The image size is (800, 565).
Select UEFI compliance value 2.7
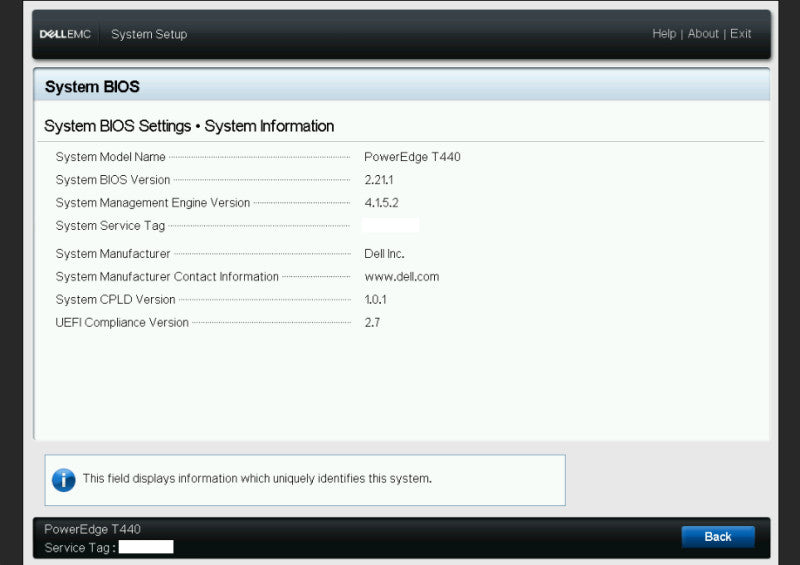(x=372, y=323)
